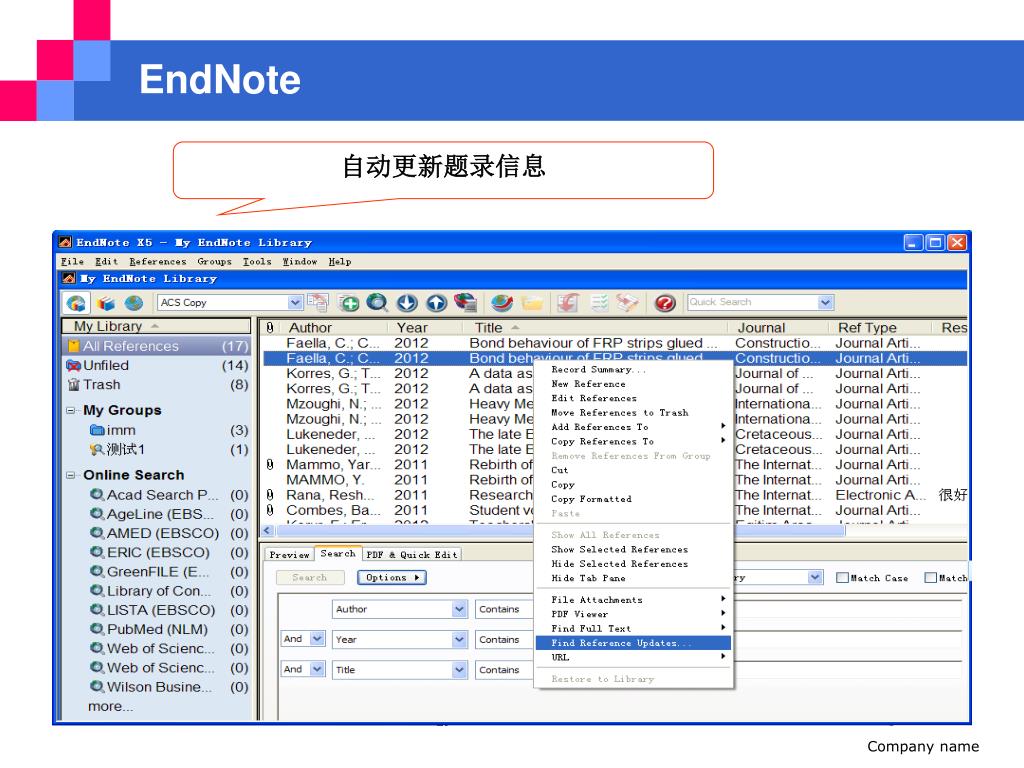Click the Export up-arrow toolbar icon
Image resolution: width=1024 pixels, height=768 pixels.
pyautogui.click(x=436, y=303)
